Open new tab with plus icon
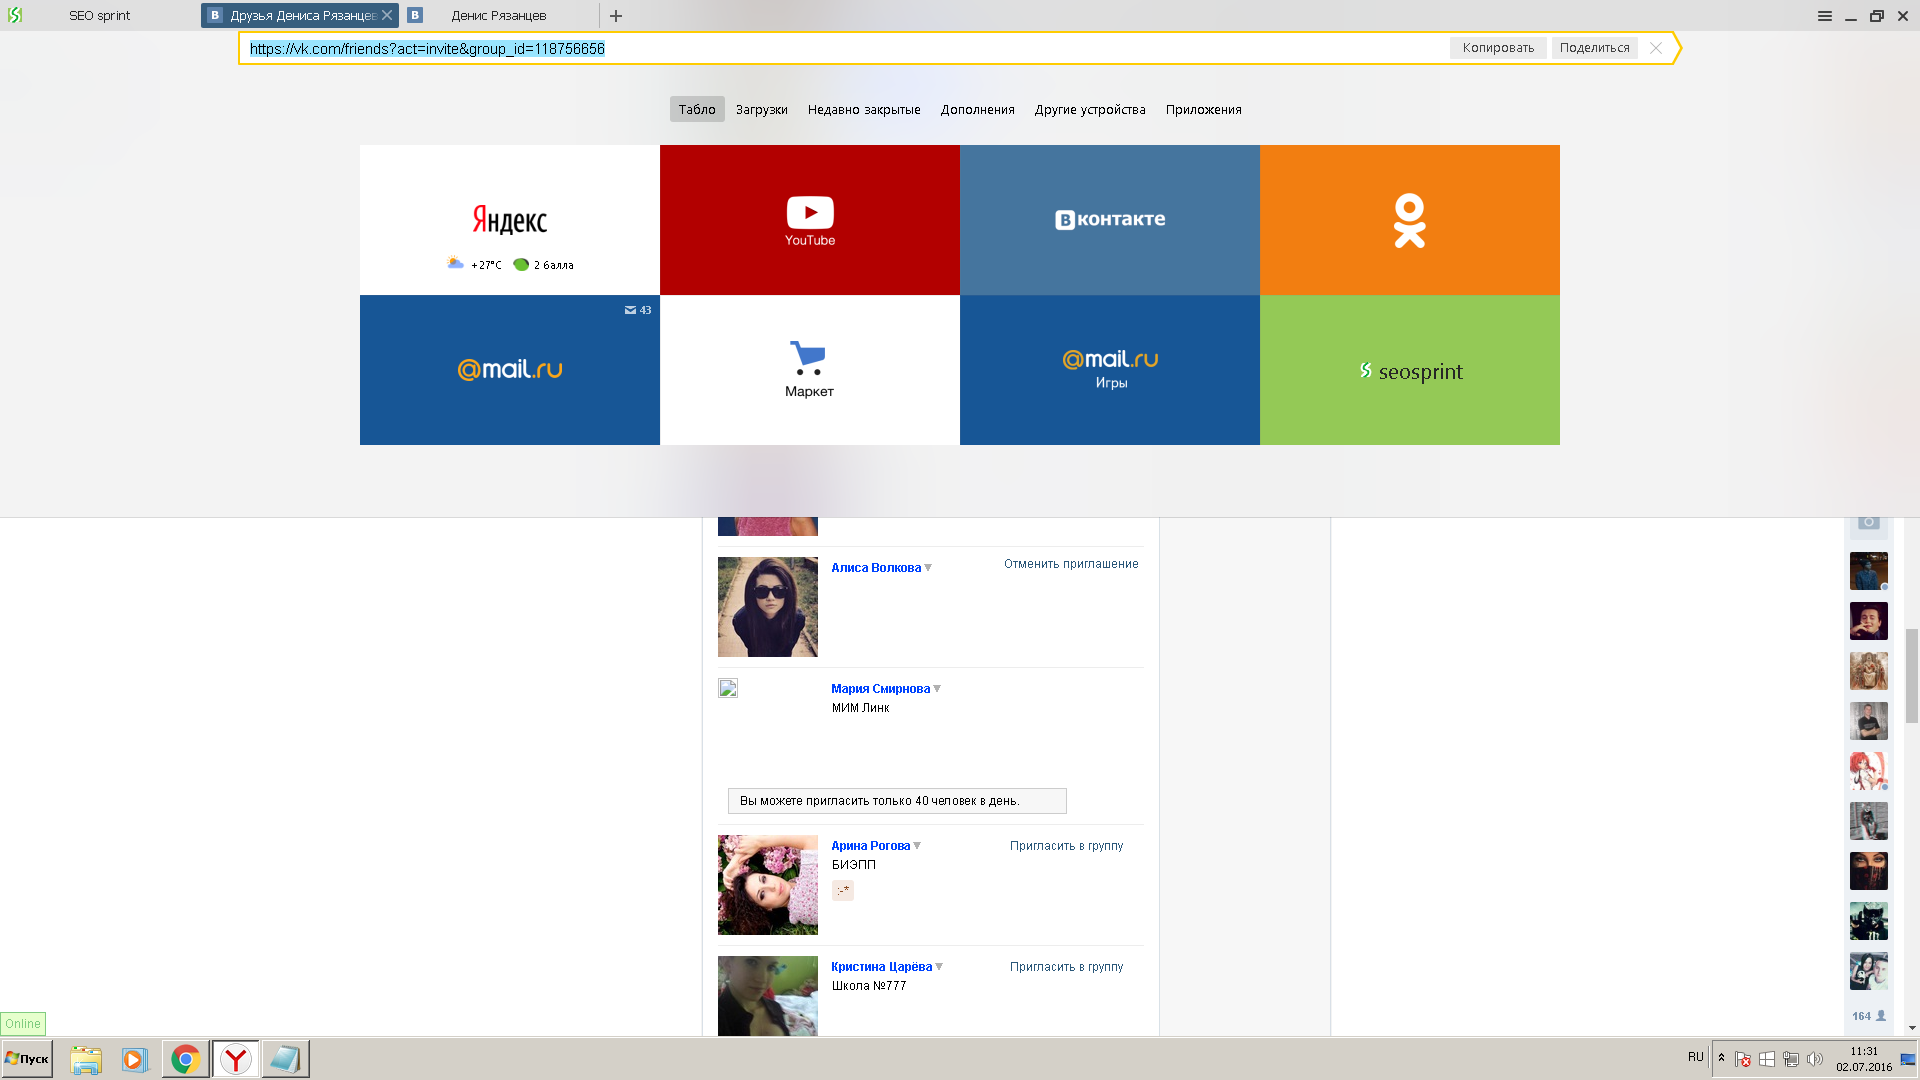1920x1080 pixels. (x=616, y=16)
